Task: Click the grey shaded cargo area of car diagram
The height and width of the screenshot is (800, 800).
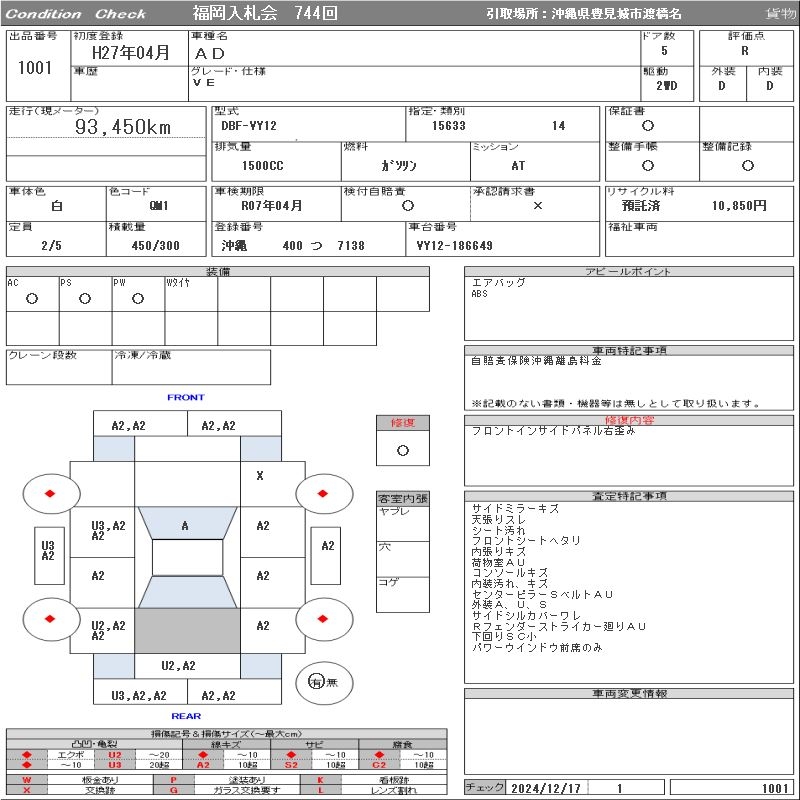Action: coord(187,630)
